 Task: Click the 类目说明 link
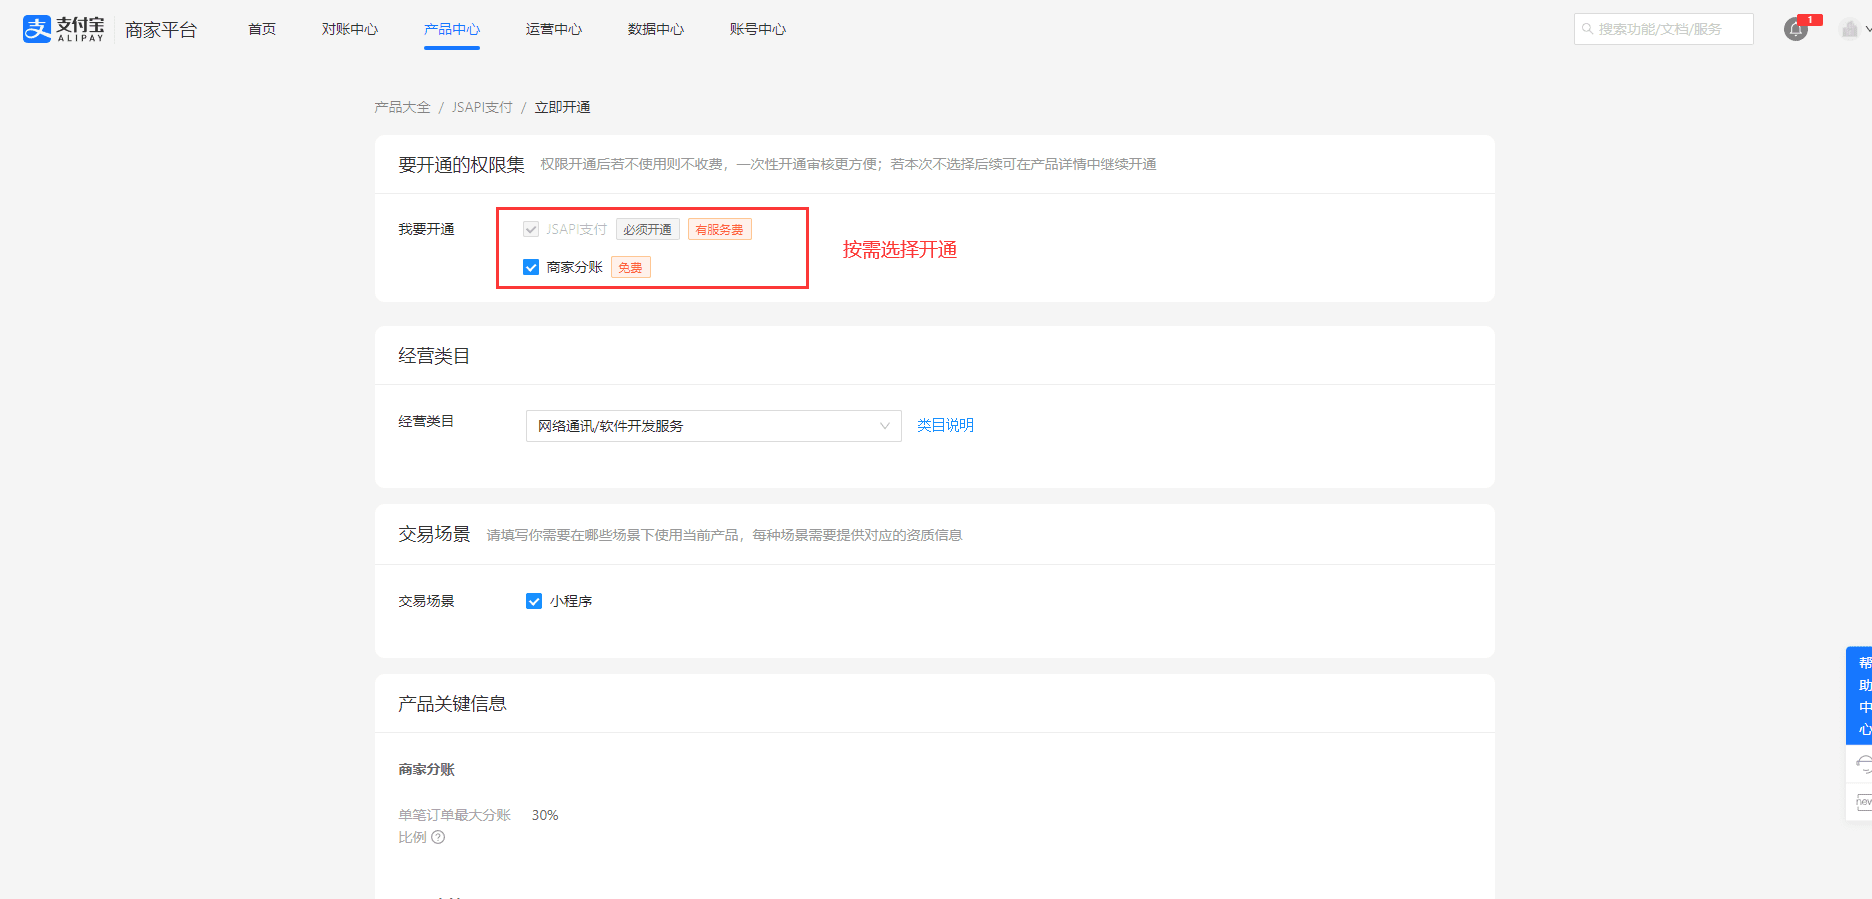[x=945, y=425]
